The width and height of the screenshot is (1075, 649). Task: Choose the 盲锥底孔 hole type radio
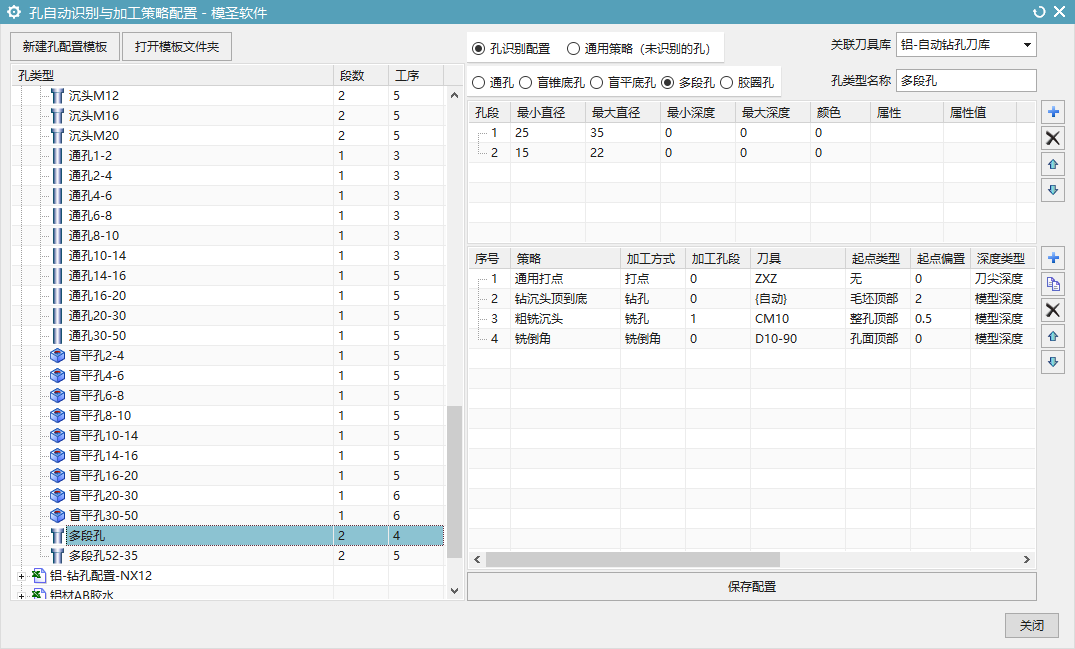(x=525, y=82)
